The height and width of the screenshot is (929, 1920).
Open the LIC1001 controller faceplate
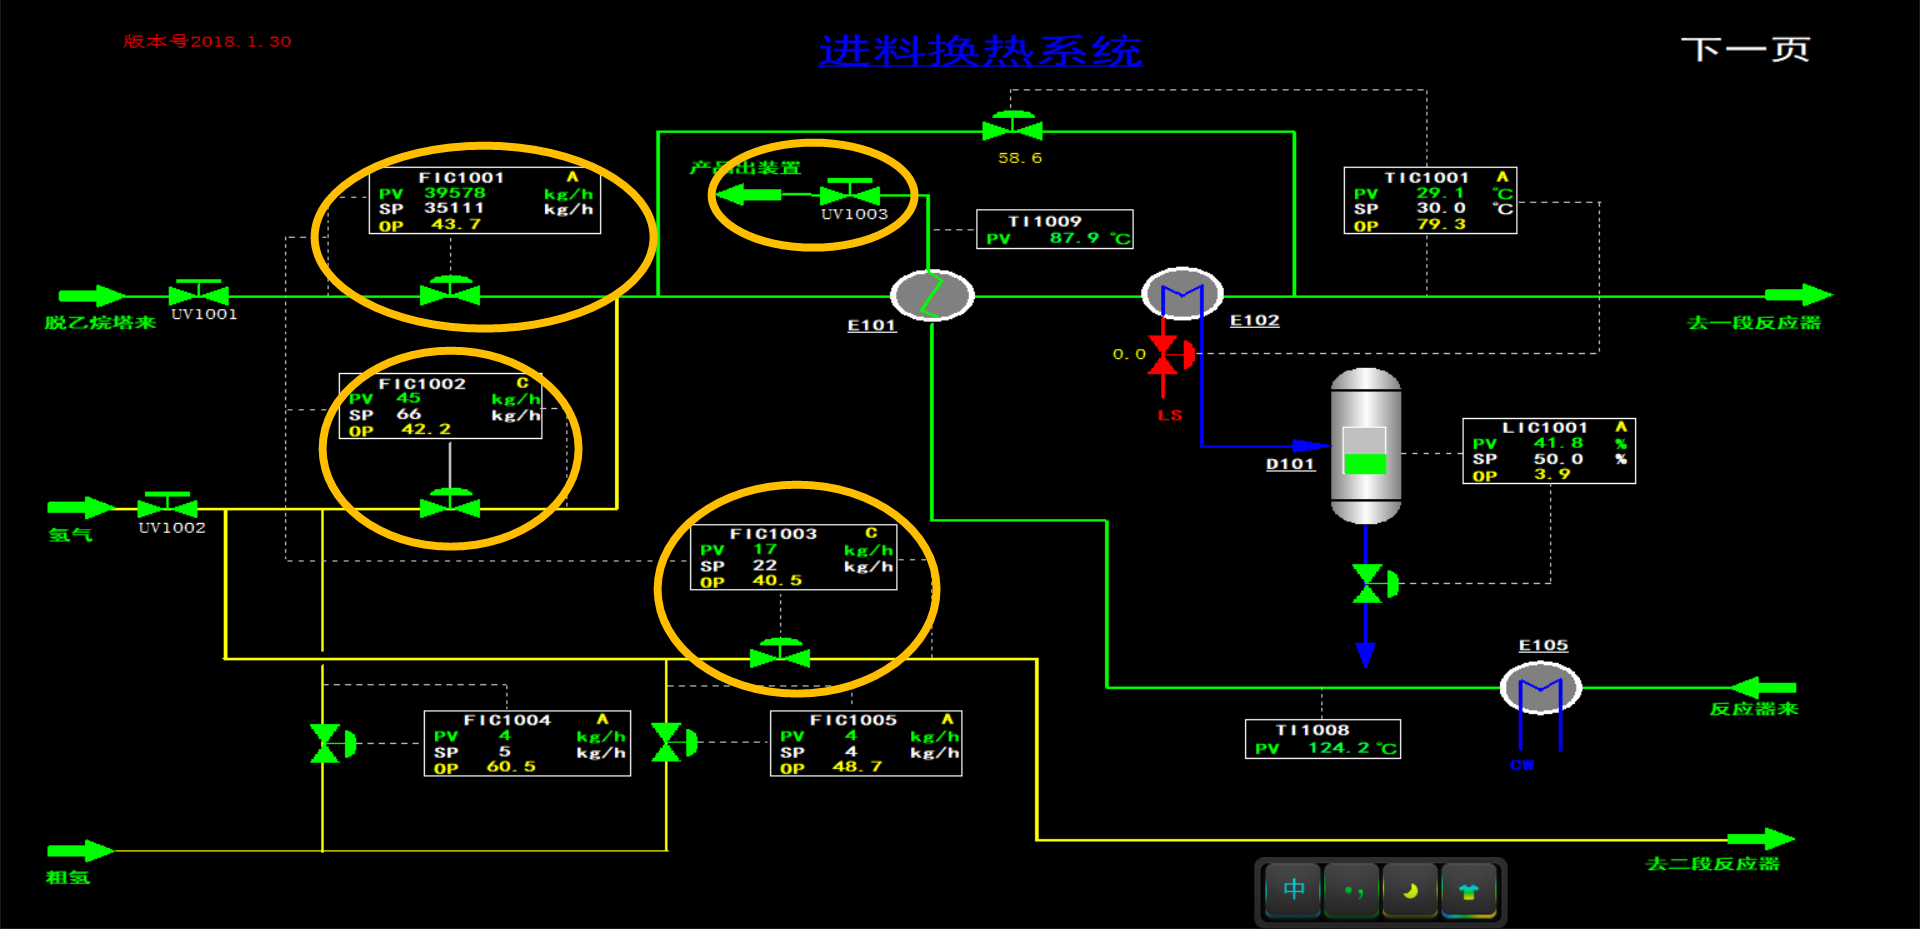[1549, 451]
